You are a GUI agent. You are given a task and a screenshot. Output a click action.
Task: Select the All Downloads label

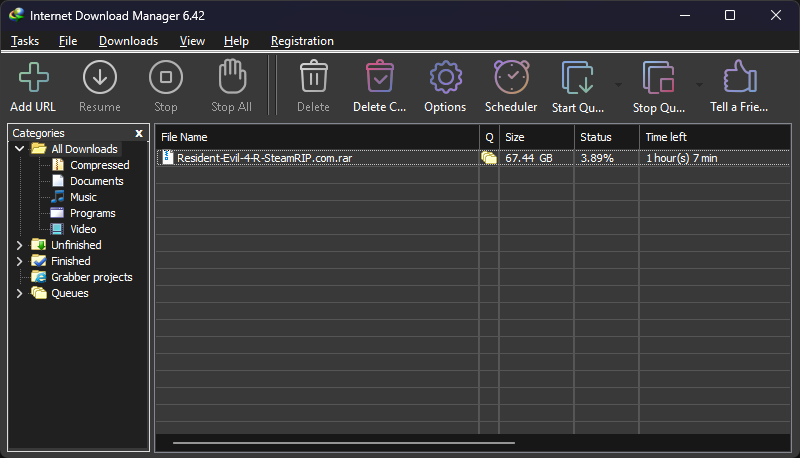click(85, 149)
